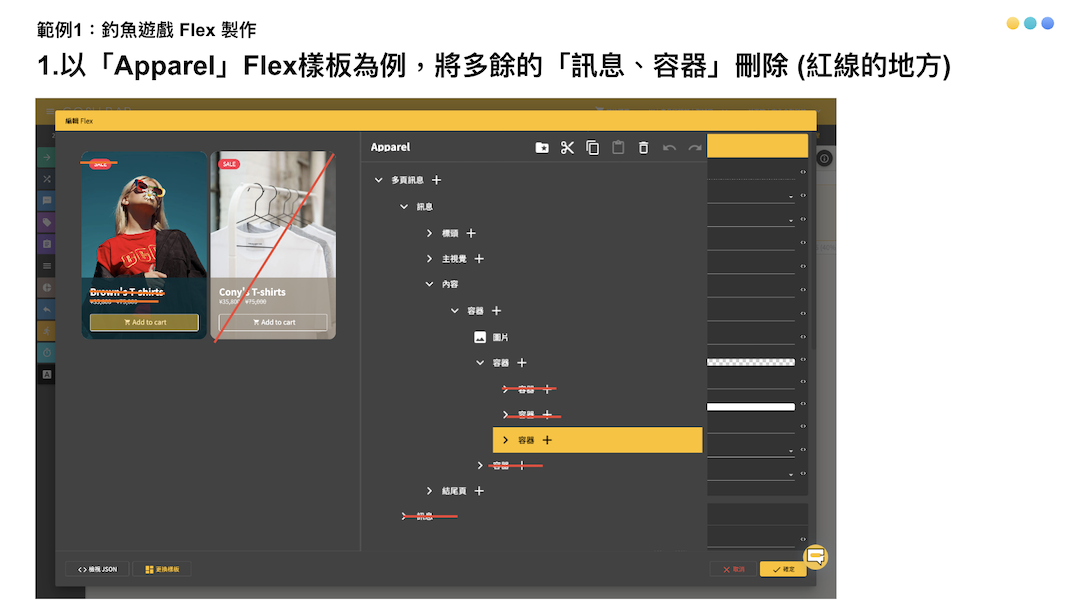
Task: Select the 內容 tree row
Action: [x=450, y=284]
